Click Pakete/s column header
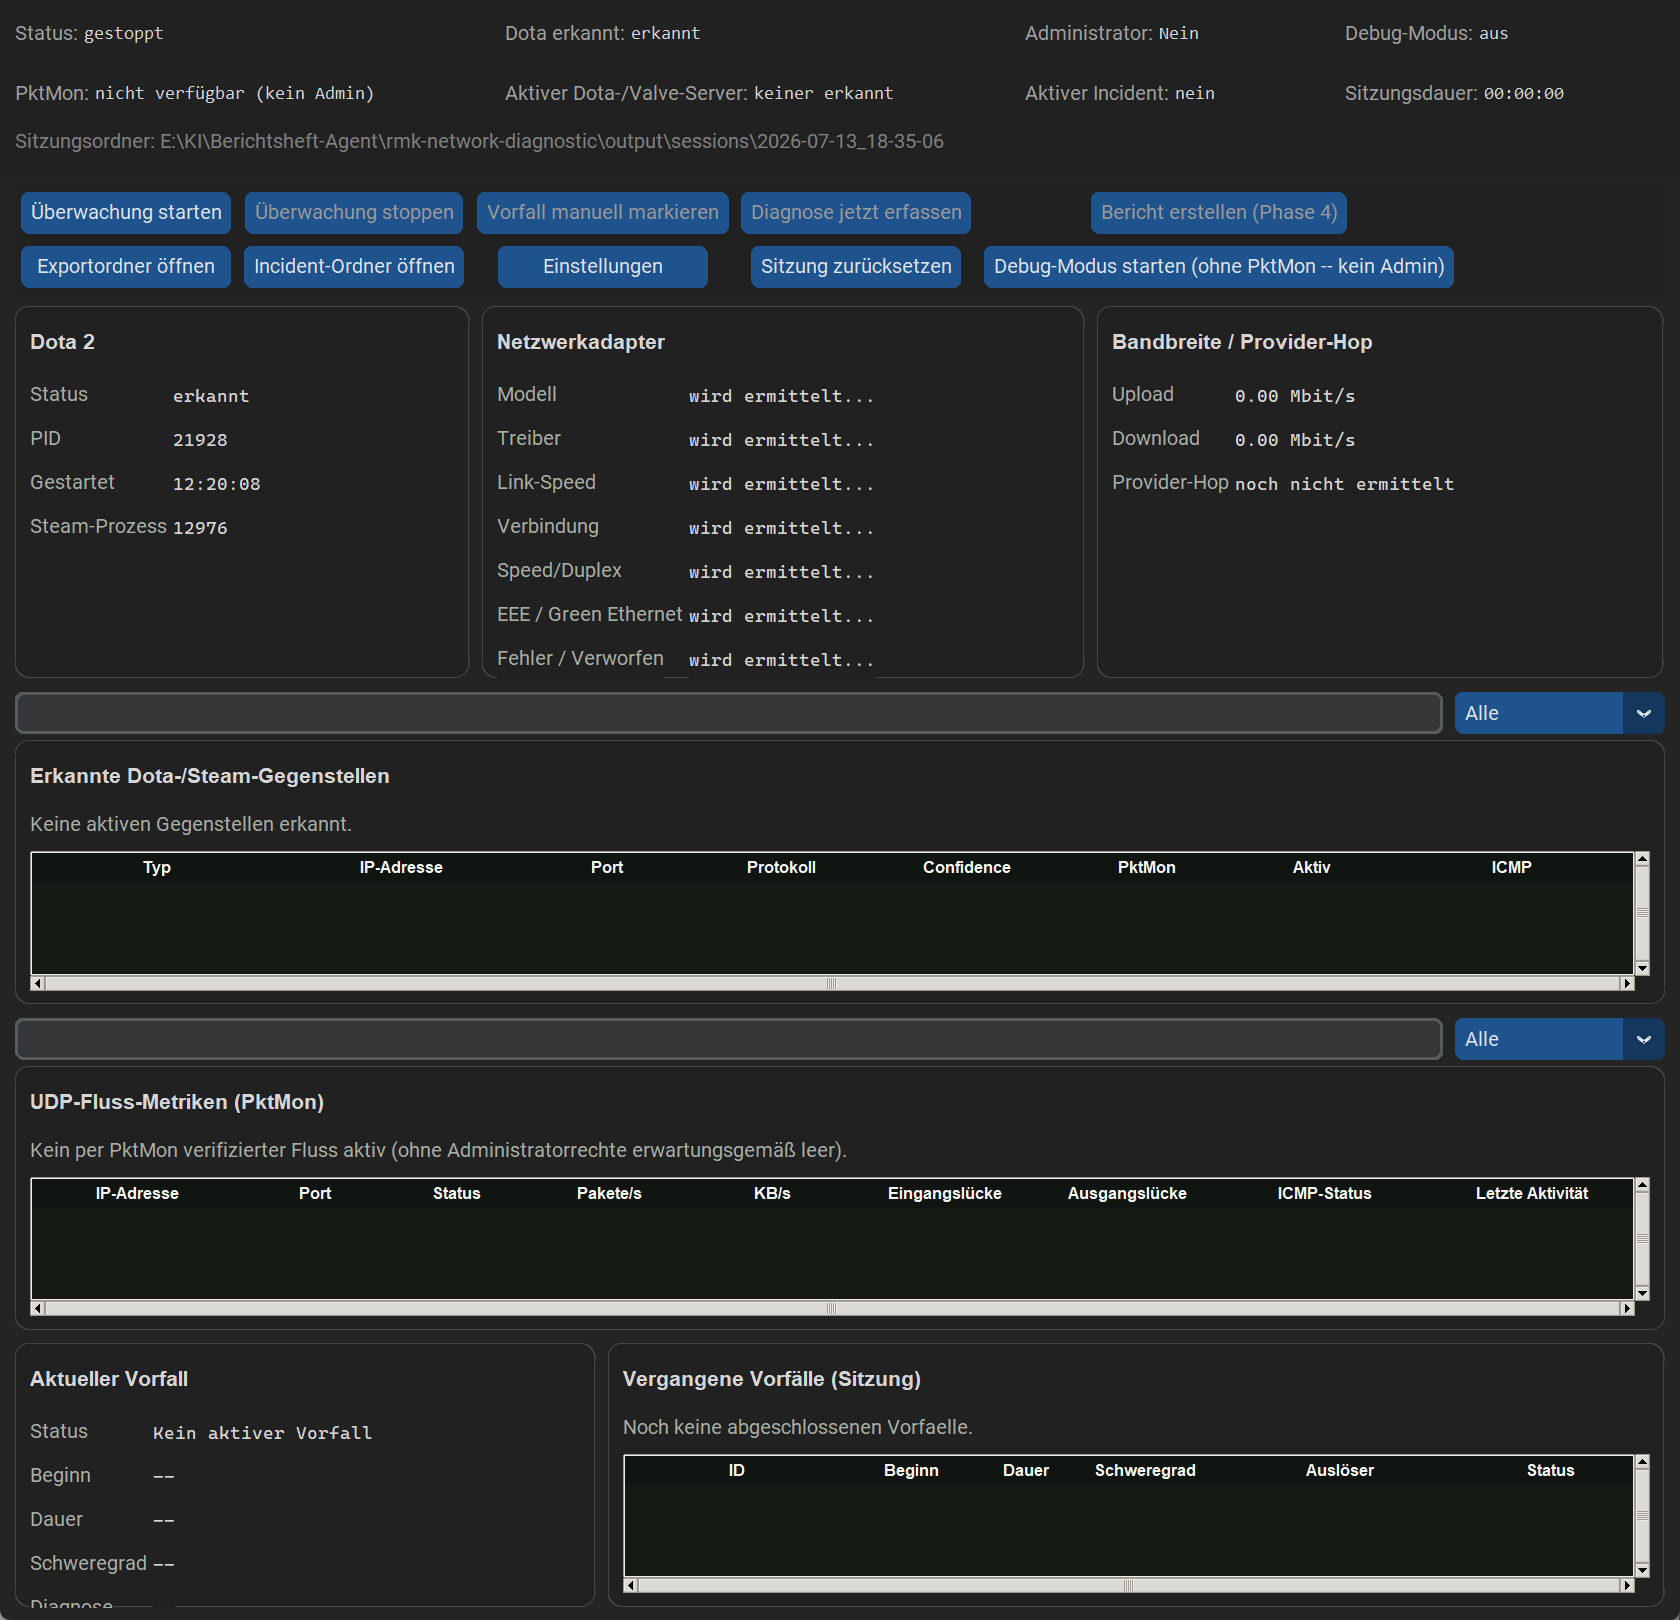Screen dimensions: 1680x1620 coord(609,1193)
